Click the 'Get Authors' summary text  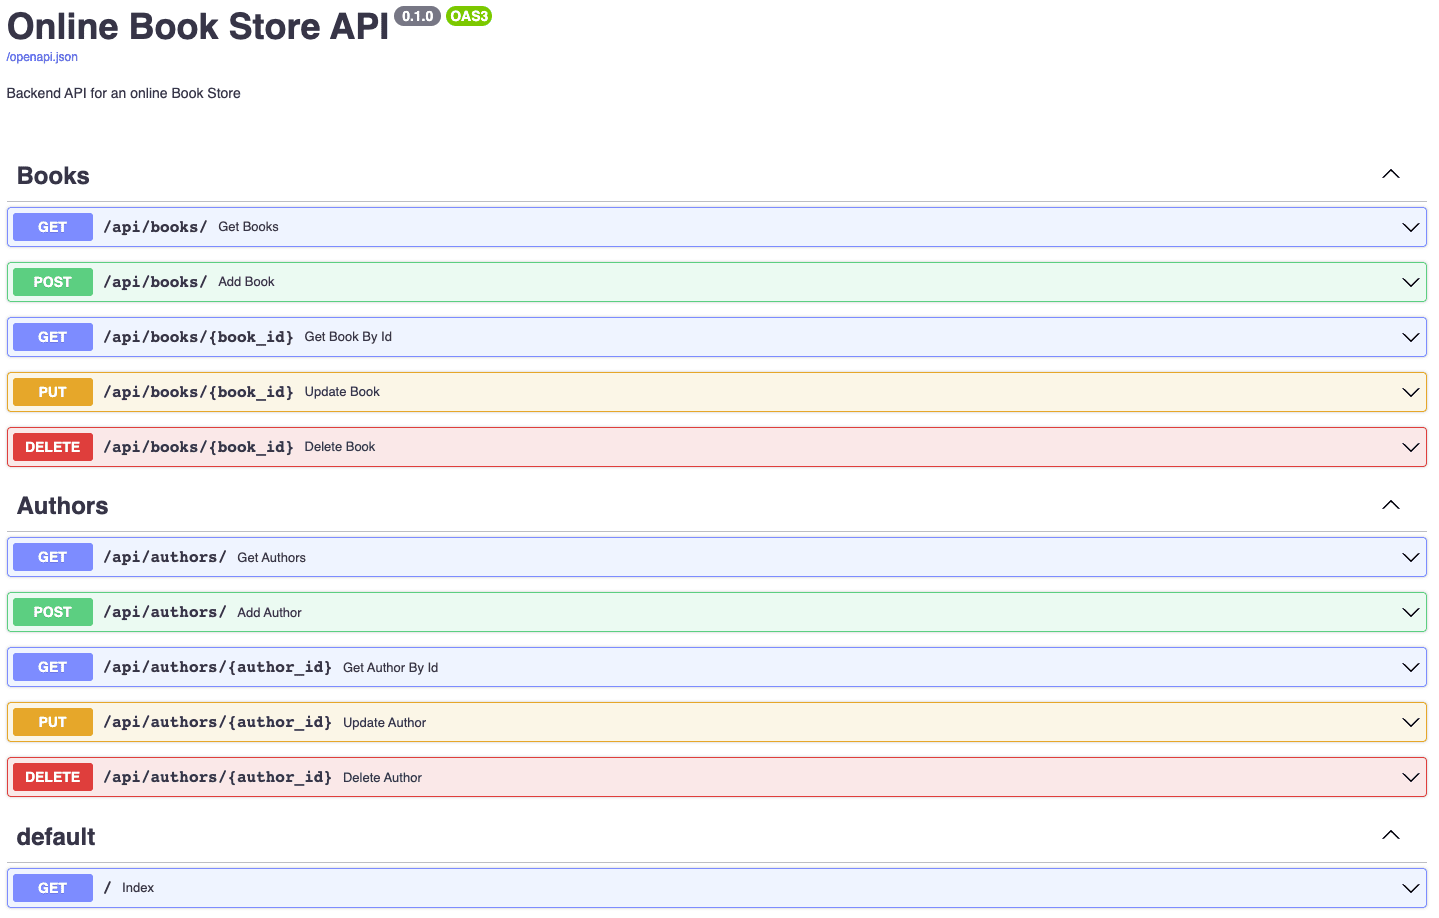click(271, 558)
